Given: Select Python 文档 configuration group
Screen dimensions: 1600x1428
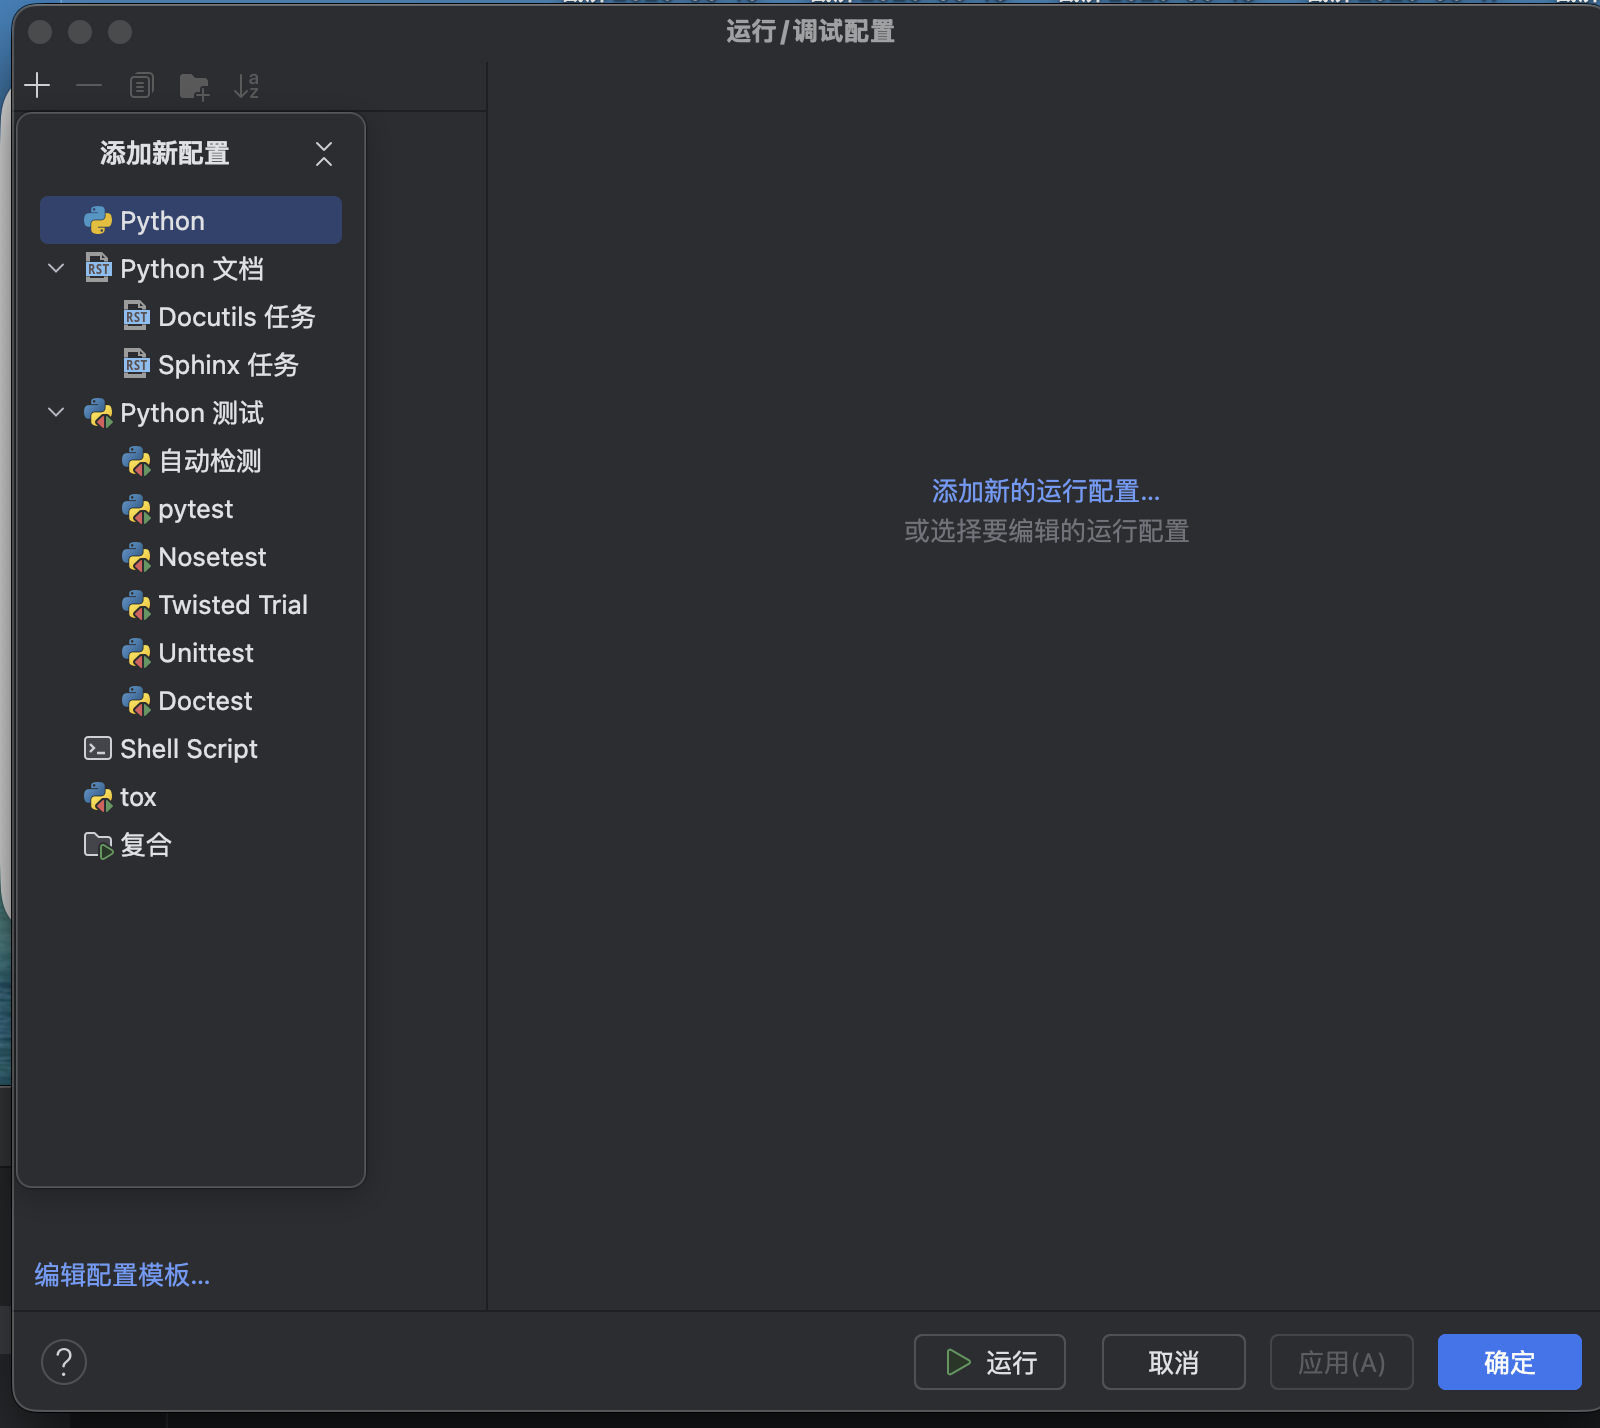Looking at the screenshot, I should pos(191,268).
